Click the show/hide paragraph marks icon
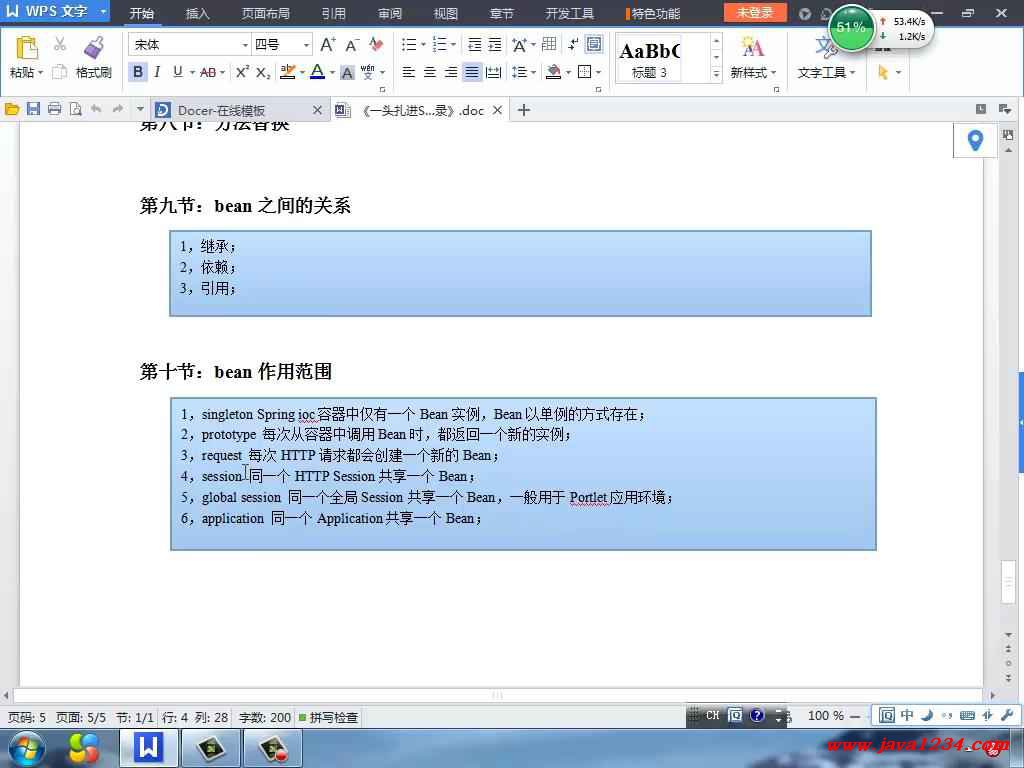1024x768 pixels. click(573, 44)
